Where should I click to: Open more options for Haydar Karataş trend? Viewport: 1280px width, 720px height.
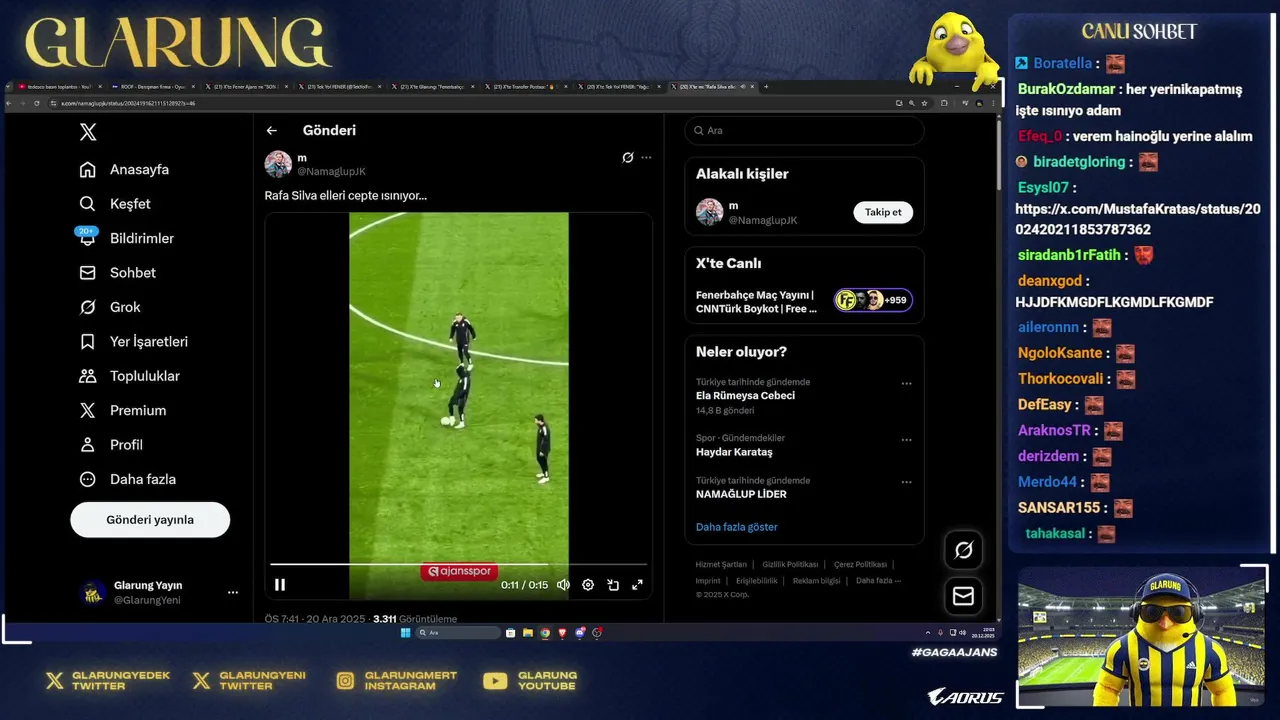tap(906, 439)
